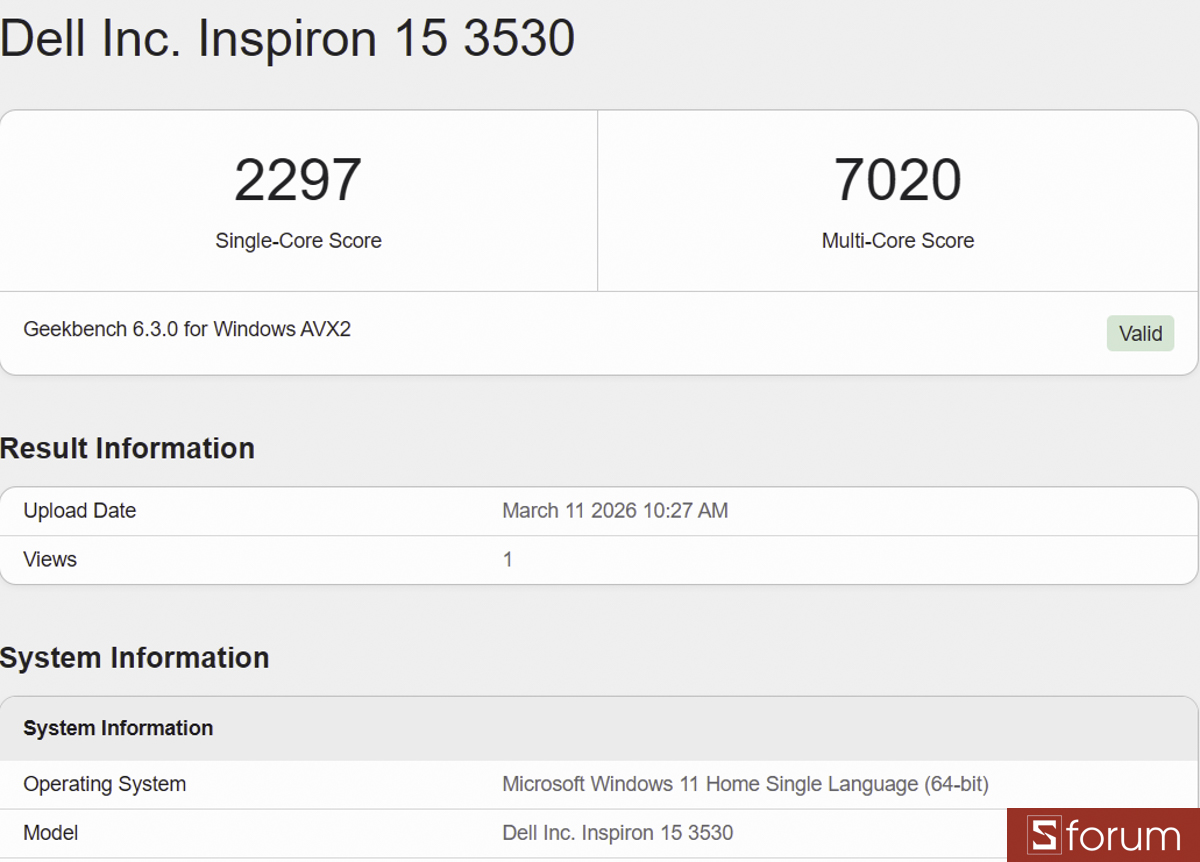Viewport: 1200px width, 862px height.
Task: Click the 'Result Information' heading
Action: click(x=127, y=448)
